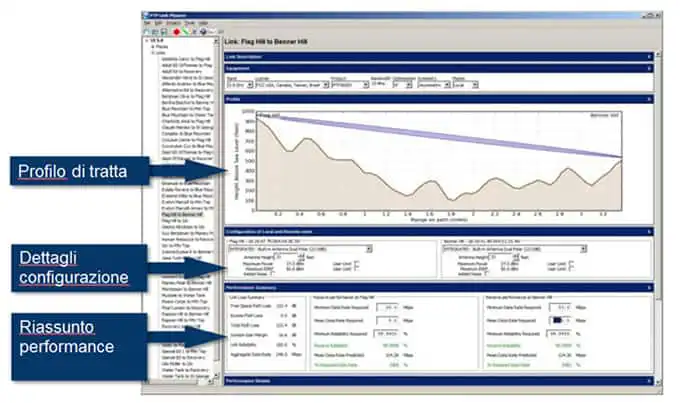Click Flag Hill Minimum Reliability Required field
The image size is (680, 403).
click(x=386, y=334)
